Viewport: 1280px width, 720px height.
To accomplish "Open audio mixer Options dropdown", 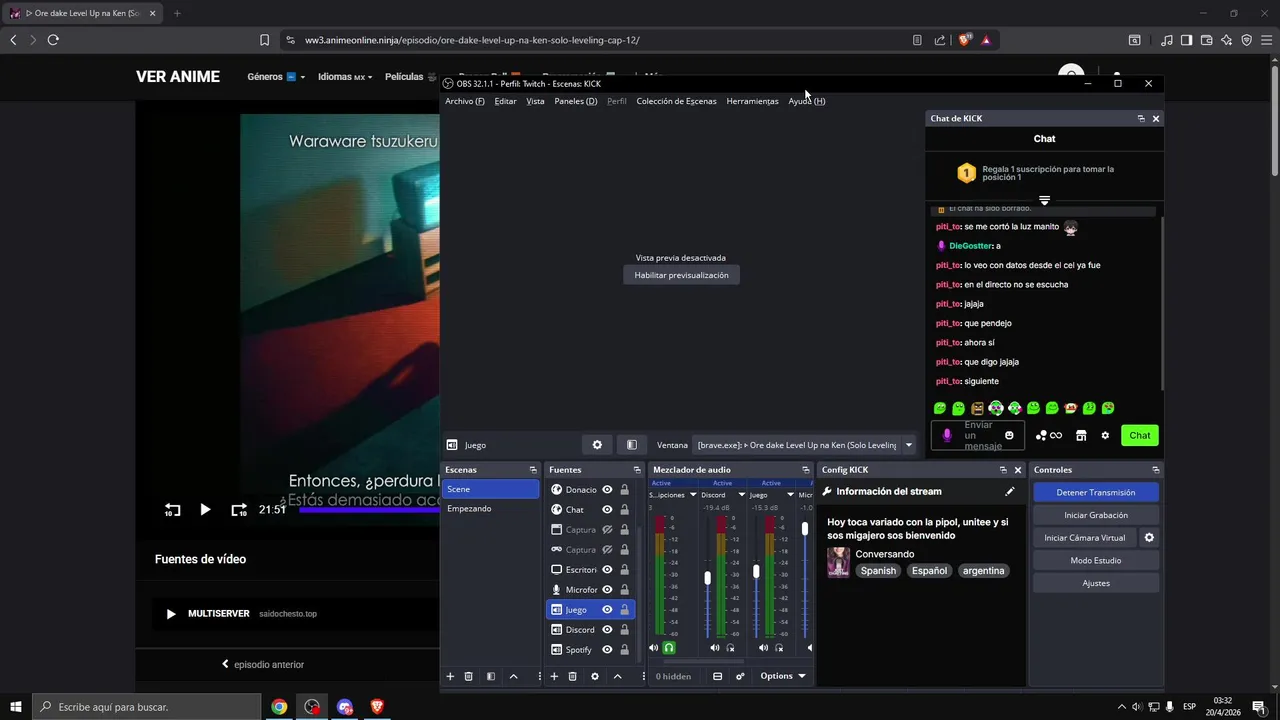I will coord(782,676).
